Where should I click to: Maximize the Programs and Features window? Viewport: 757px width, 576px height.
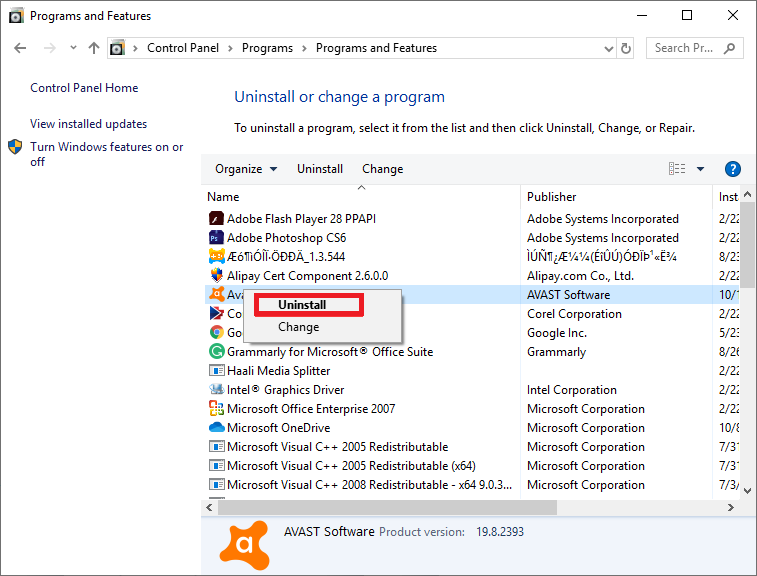[x=687, y=15]
